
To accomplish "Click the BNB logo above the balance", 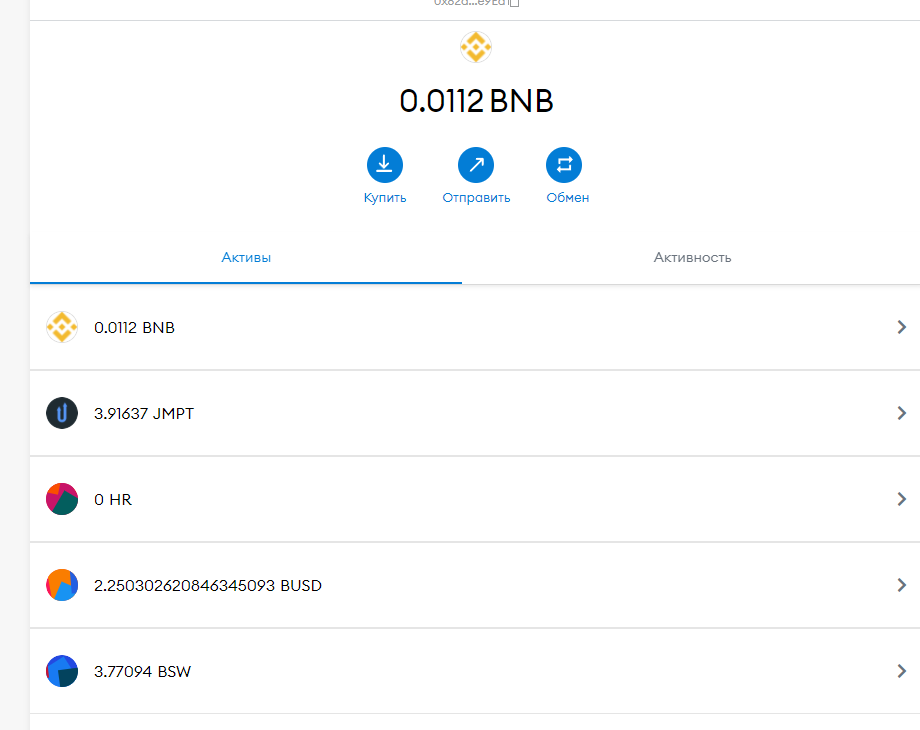I will click(476, 46).
